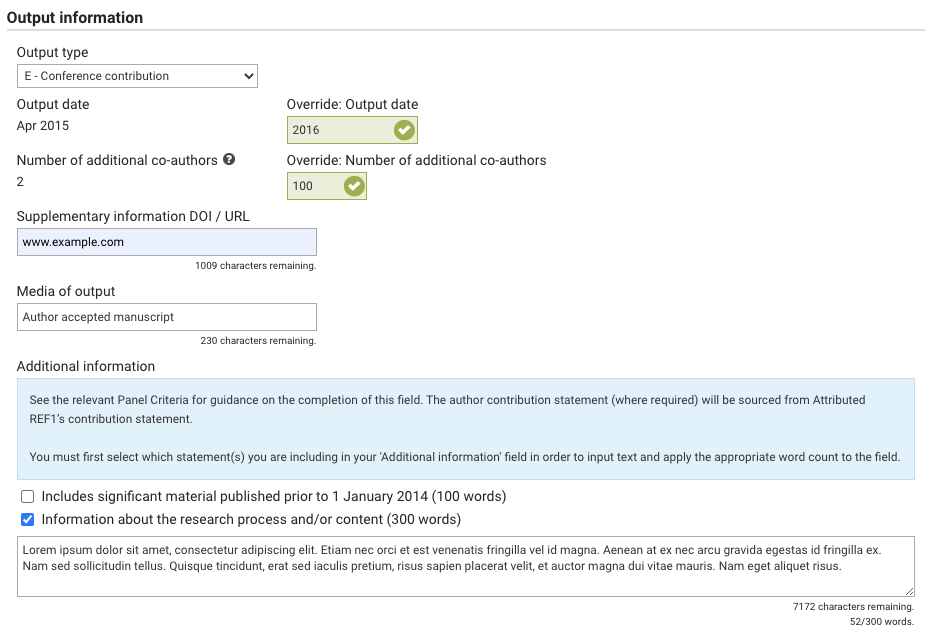This screenshot has height=640, width=933.
Task: Click the 'Output type' field label
Action: [52, 52]
